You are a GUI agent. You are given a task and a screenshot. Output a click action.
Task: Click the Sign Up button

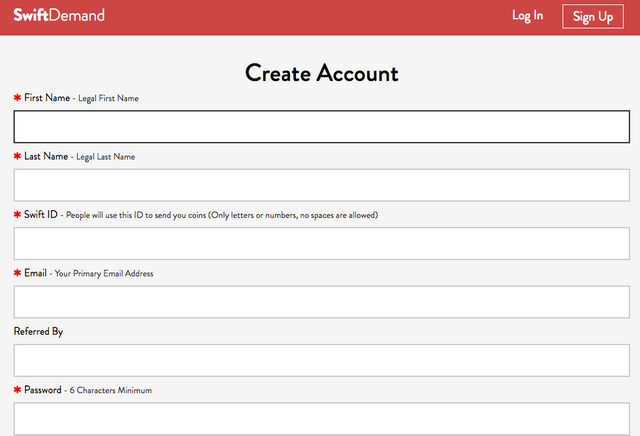[x=593, y=17]
